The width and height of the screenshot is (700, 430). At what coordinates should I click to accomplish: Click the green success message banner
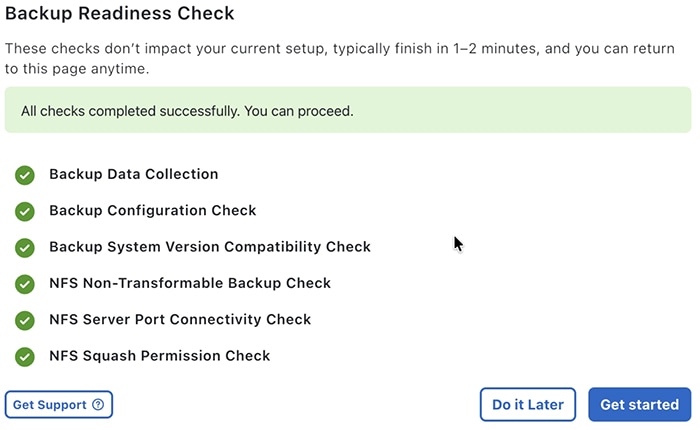point(500,110)
